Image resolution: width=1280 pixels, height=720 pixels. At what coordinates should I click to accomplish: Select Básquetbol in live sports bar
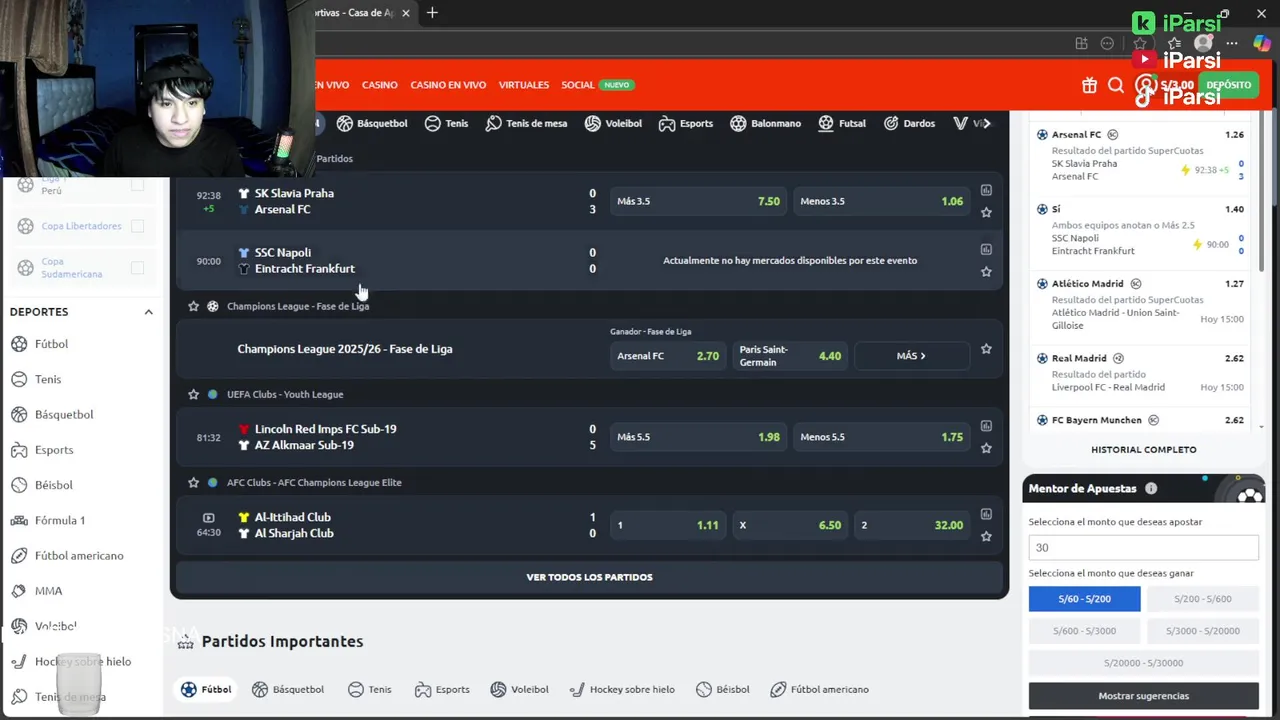pos(372,123)
